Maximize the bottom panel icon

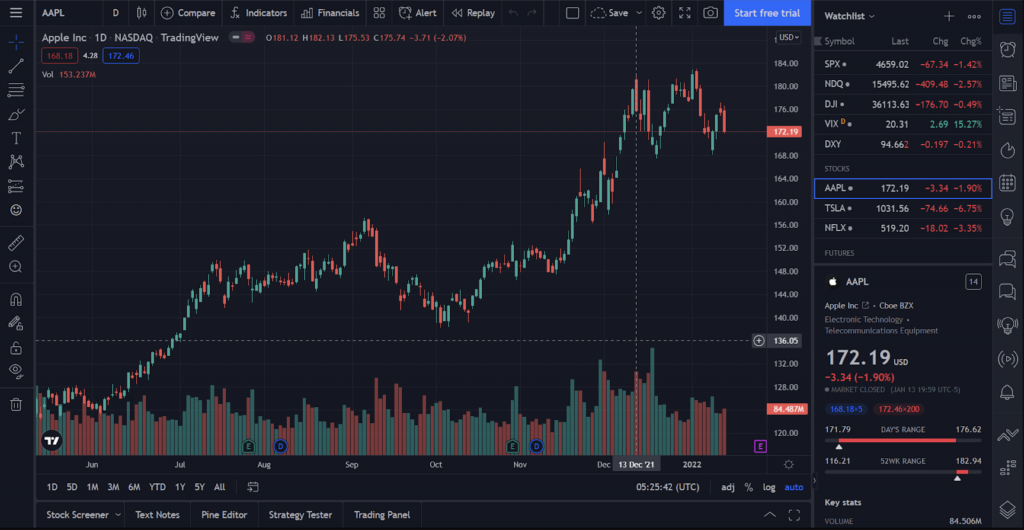point(794,514)
